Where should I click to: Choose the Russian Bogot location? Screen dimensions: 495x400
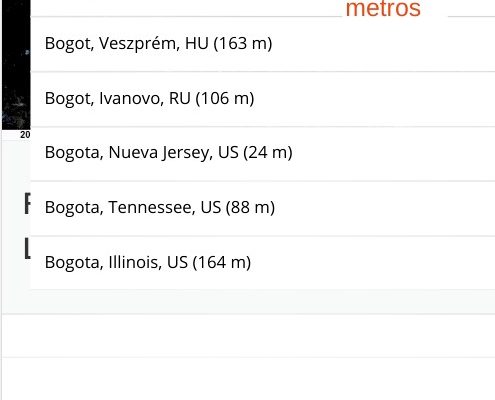coord(263,99)
